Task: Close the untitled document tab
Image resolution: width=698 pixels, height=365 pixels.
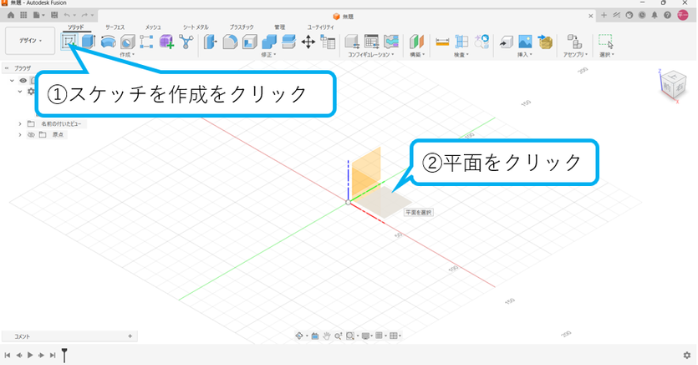Action: click(591, 16)
